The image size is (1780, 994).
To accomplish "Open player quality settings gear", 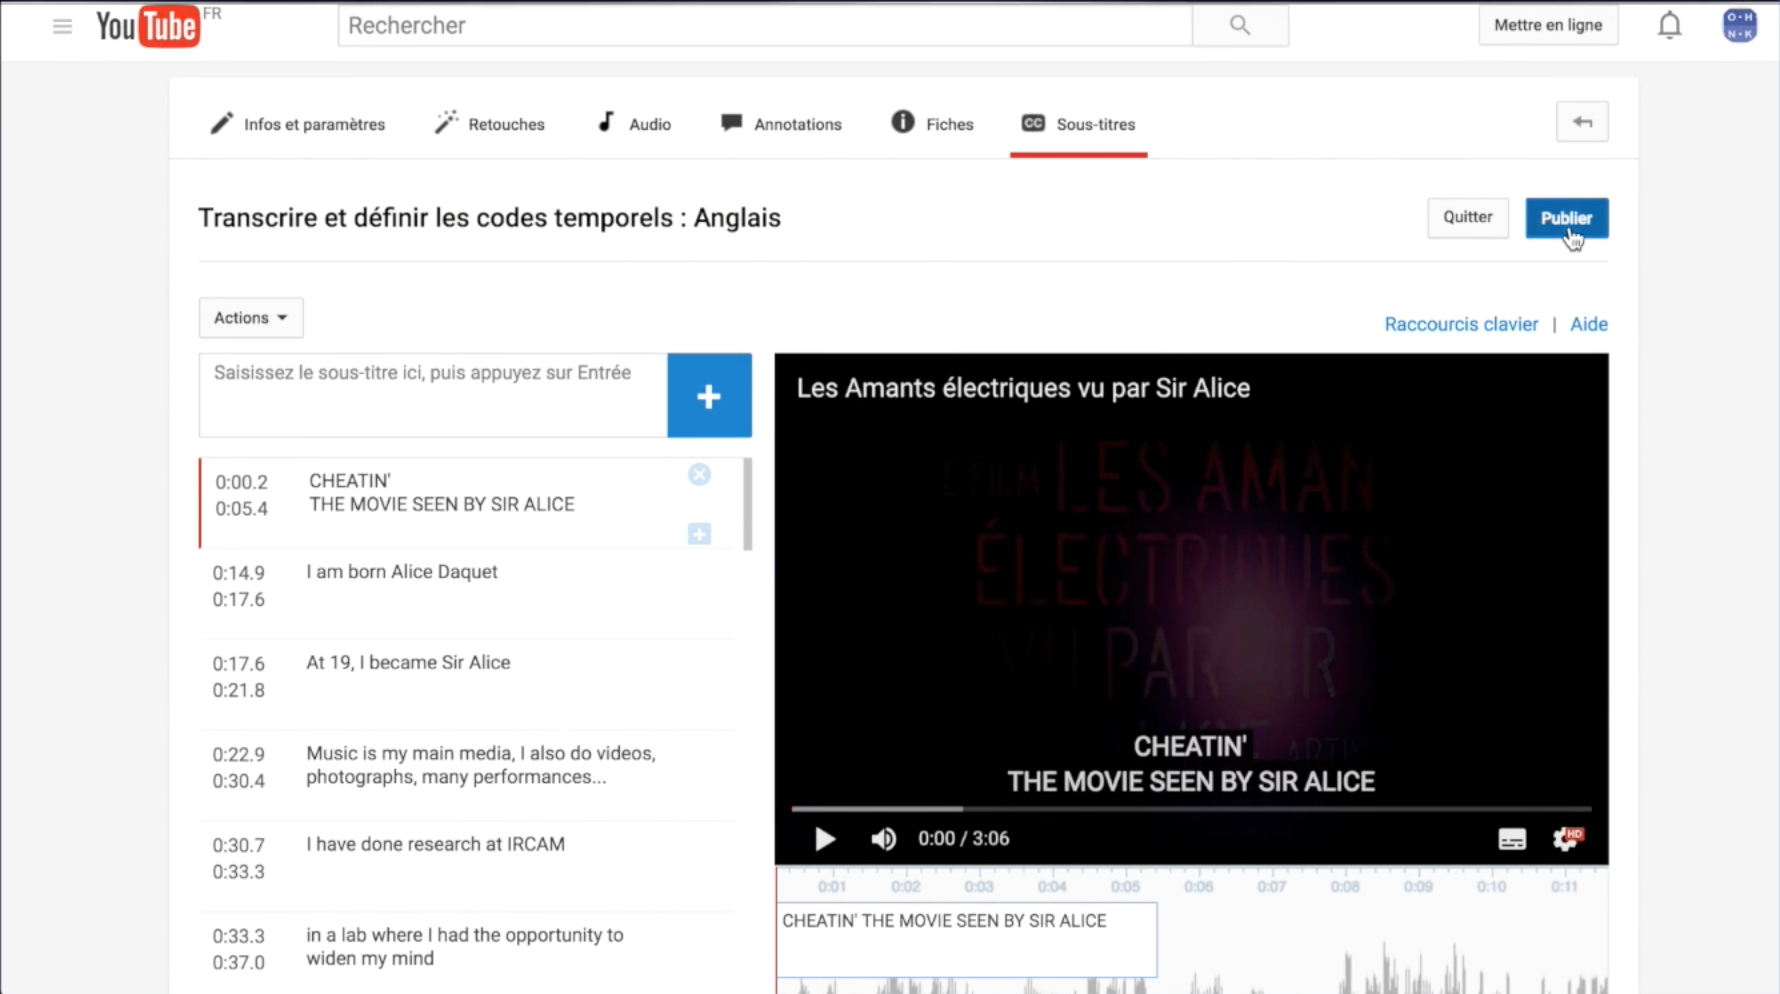I will 1565,839.
